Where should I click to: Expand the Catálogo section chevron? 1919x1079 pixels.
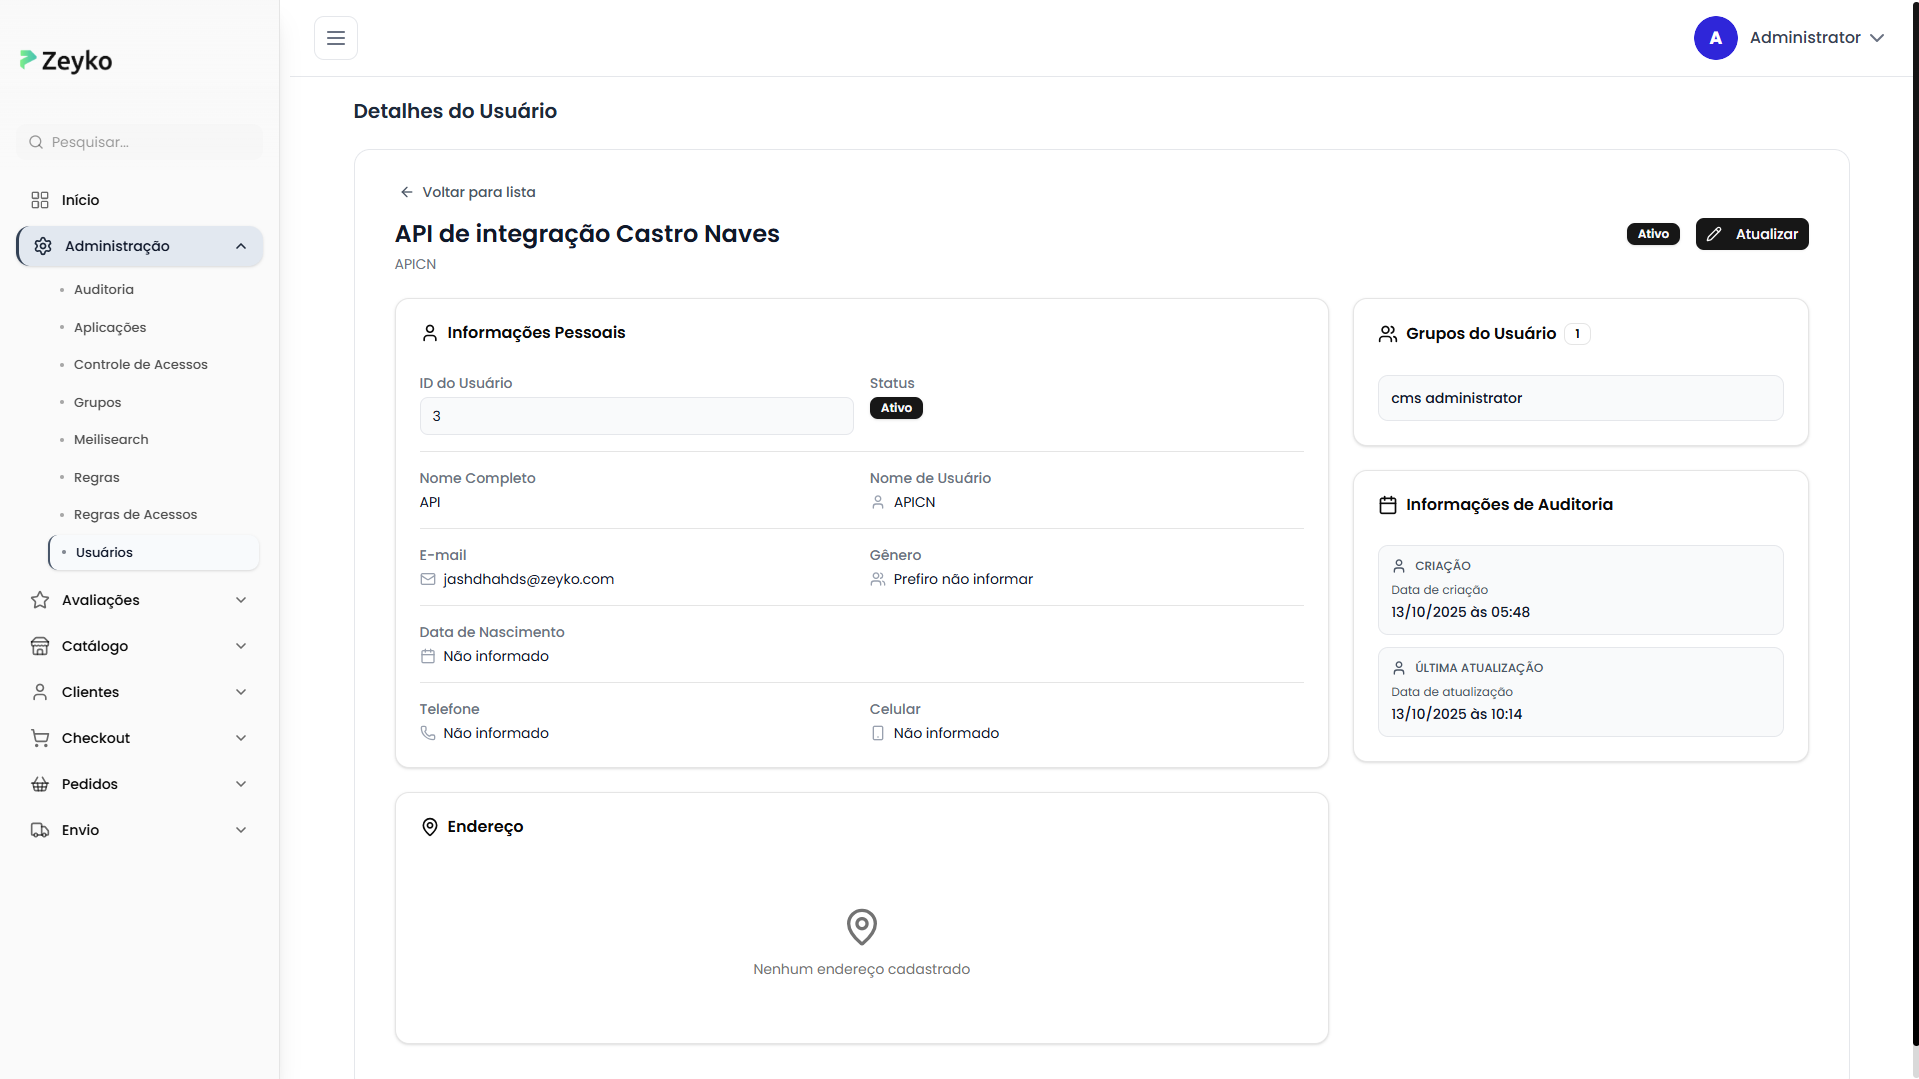pyautogui.click(x=241, y=646)
